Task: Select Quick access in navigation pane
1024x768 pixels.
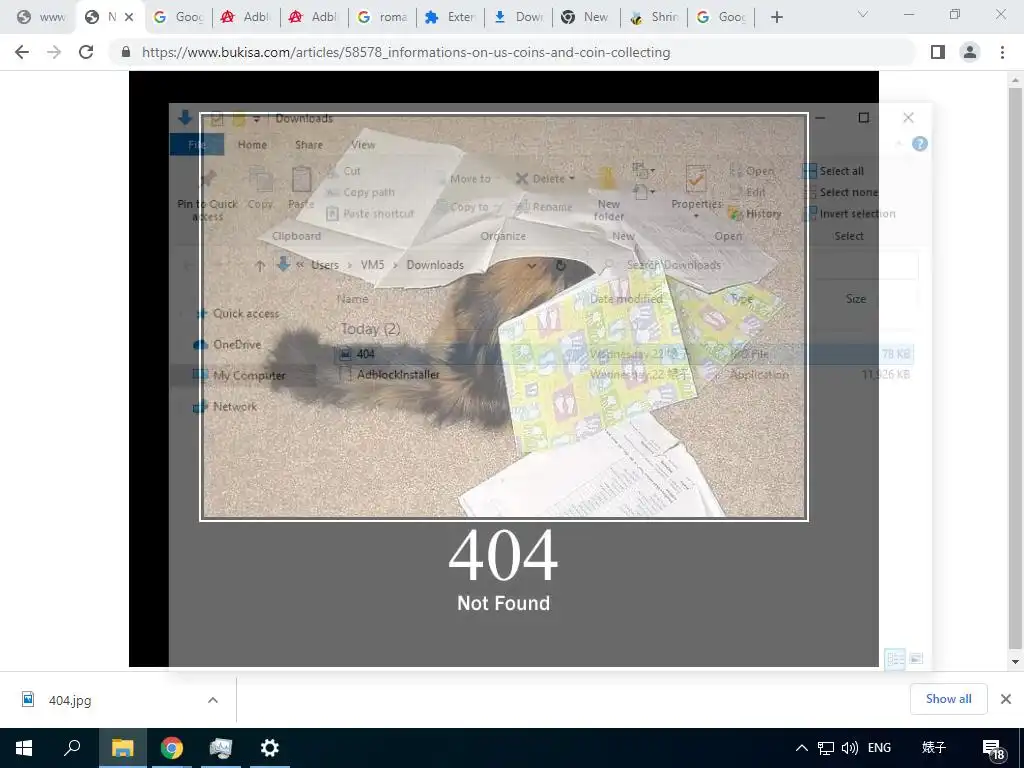Action: [239, 313]
